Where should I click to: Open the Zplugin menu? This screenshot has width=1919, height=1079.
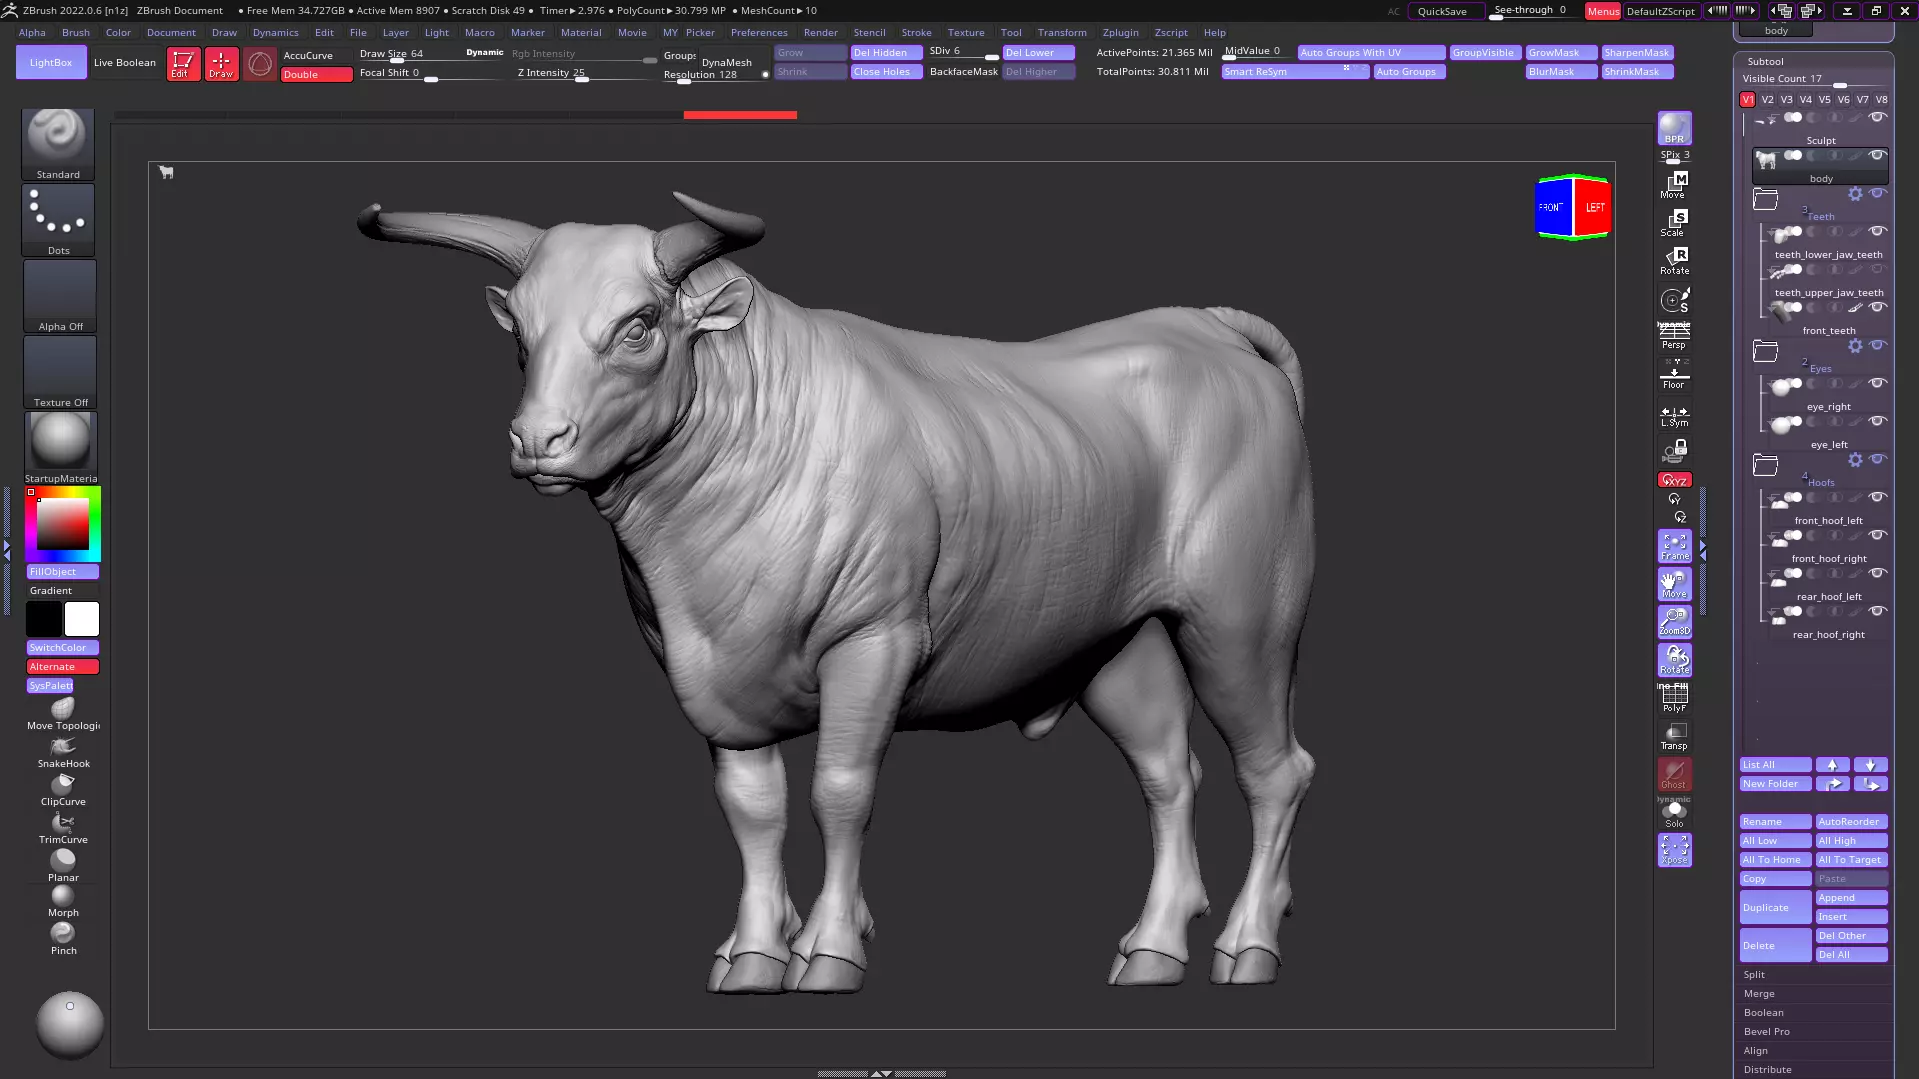1120,33
